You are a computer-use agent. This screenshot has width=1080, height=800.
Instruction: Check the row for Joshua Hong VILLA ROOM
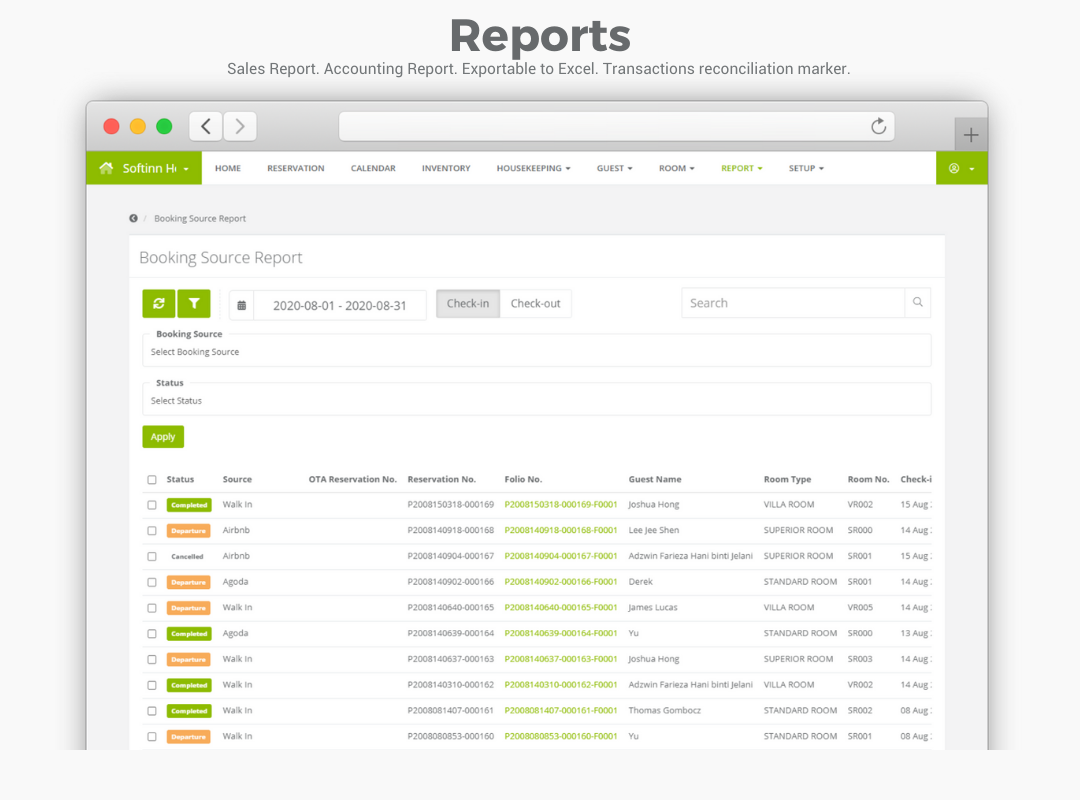click(x=152, y=505)
